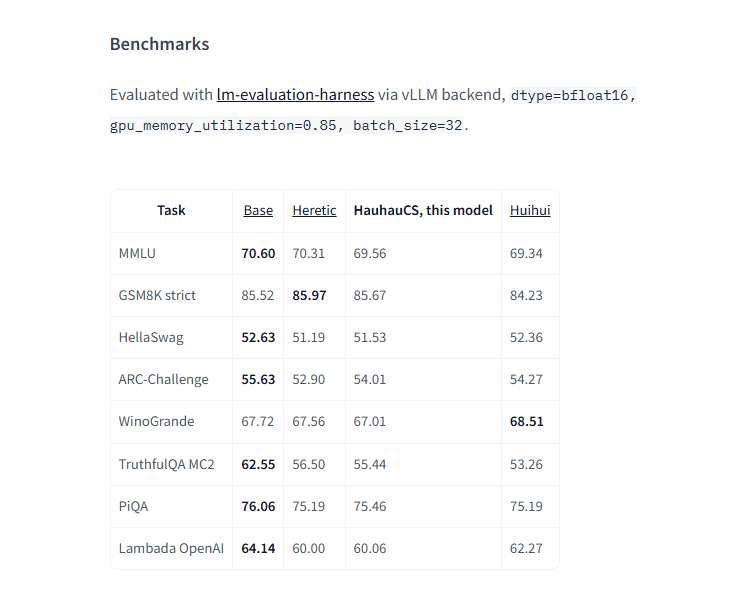Image resolution: width=738 pixels, height=605 pixels.
Task: Click the bold 68.51 WinoGrande score
Action: 526,421
